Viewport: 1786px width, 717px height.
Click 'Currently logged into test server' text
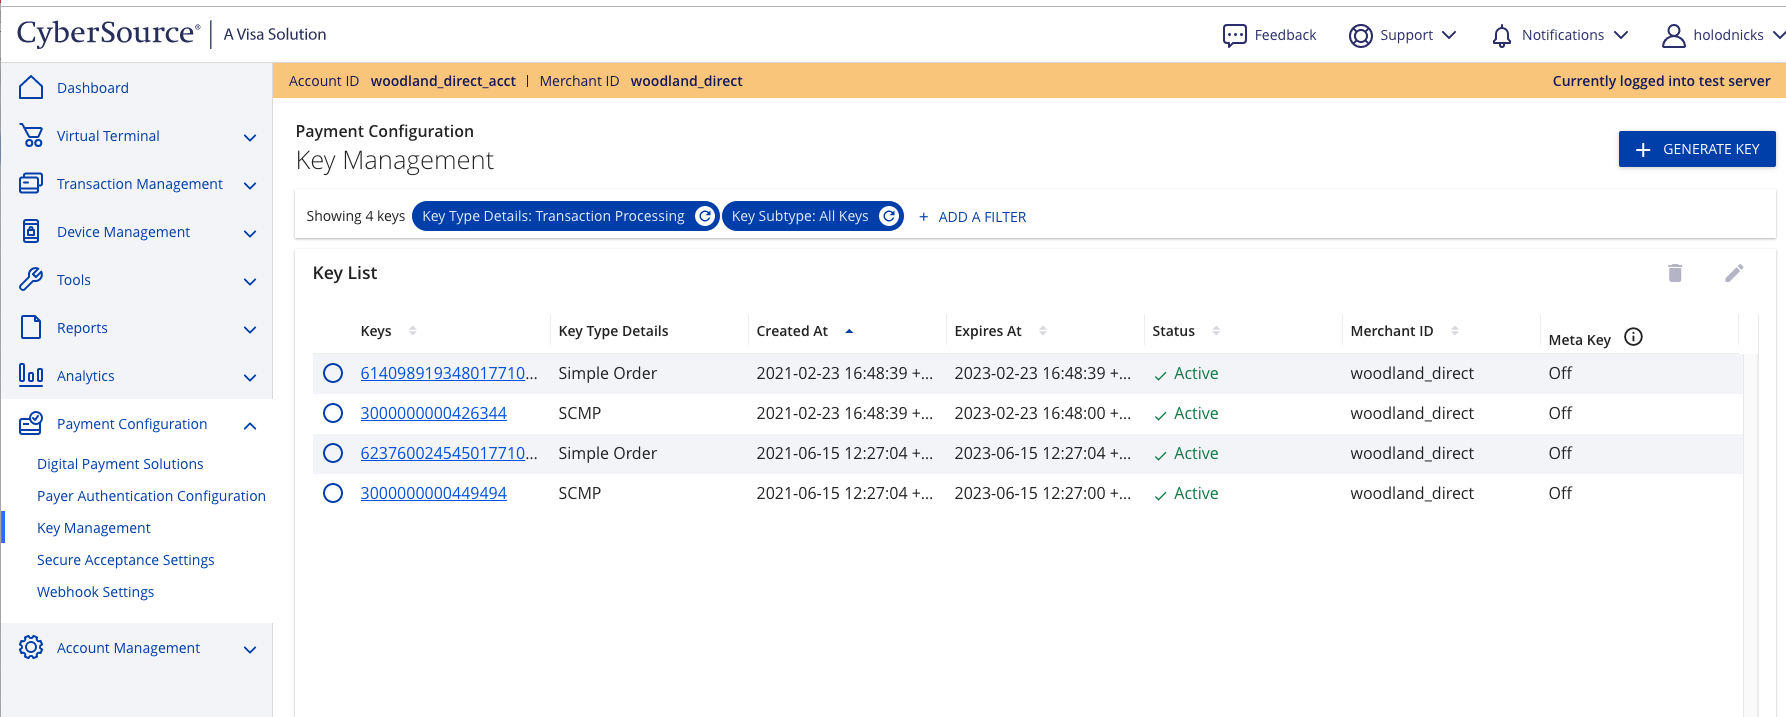click(1661, 81)
